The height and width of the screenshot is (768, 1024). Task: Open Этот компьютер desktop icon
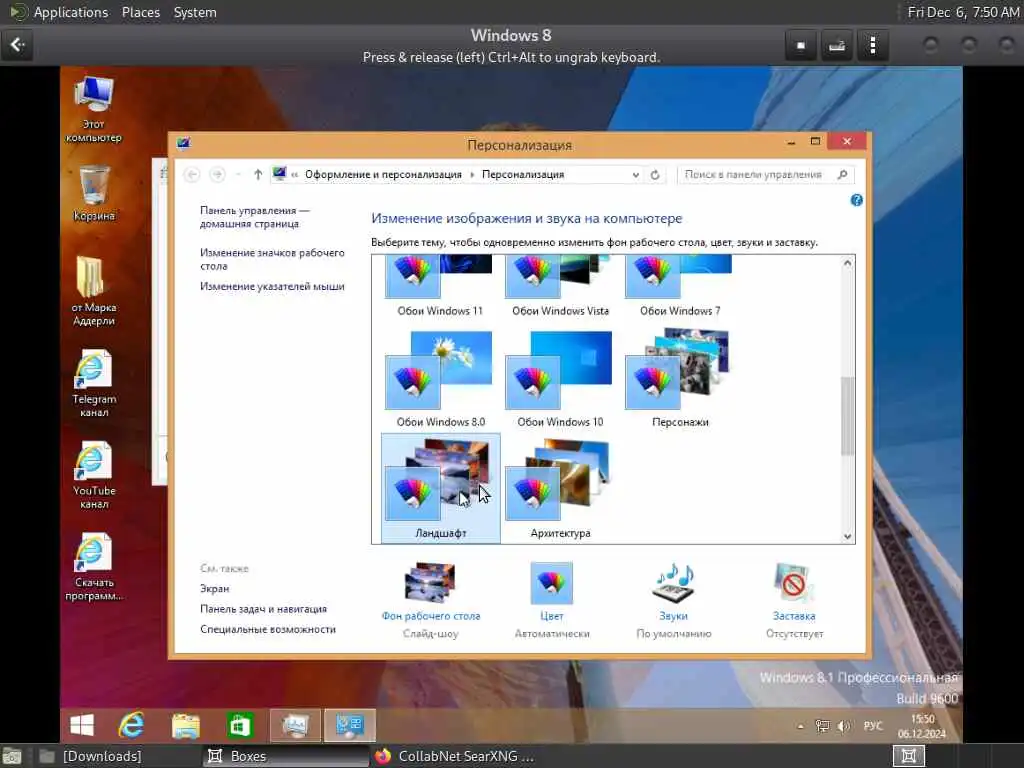pos(93,109)
